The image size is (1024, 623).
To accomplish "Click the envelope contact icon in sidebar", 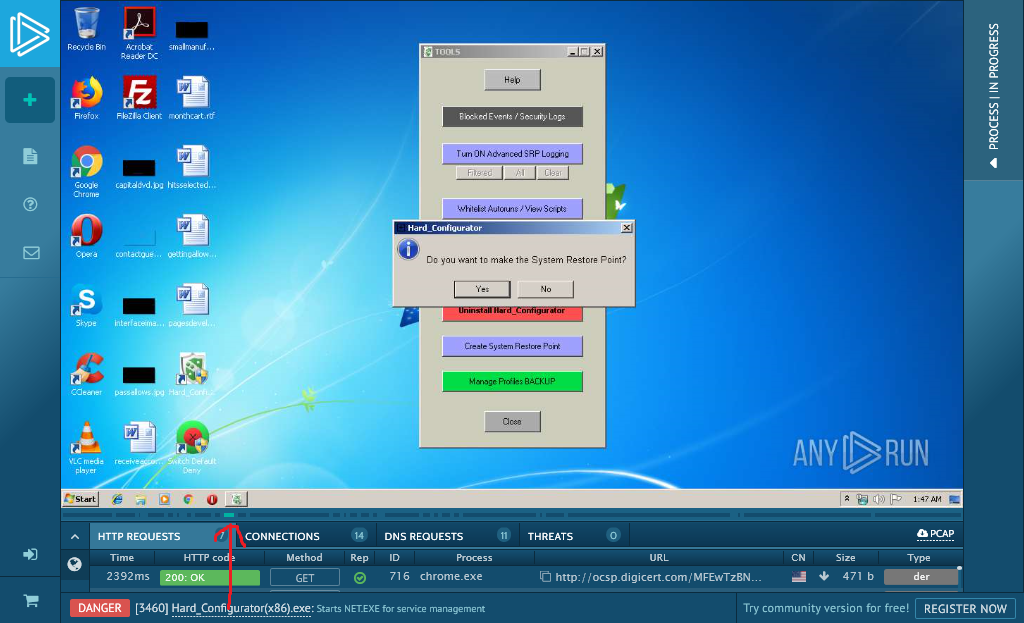I will 30,253.
